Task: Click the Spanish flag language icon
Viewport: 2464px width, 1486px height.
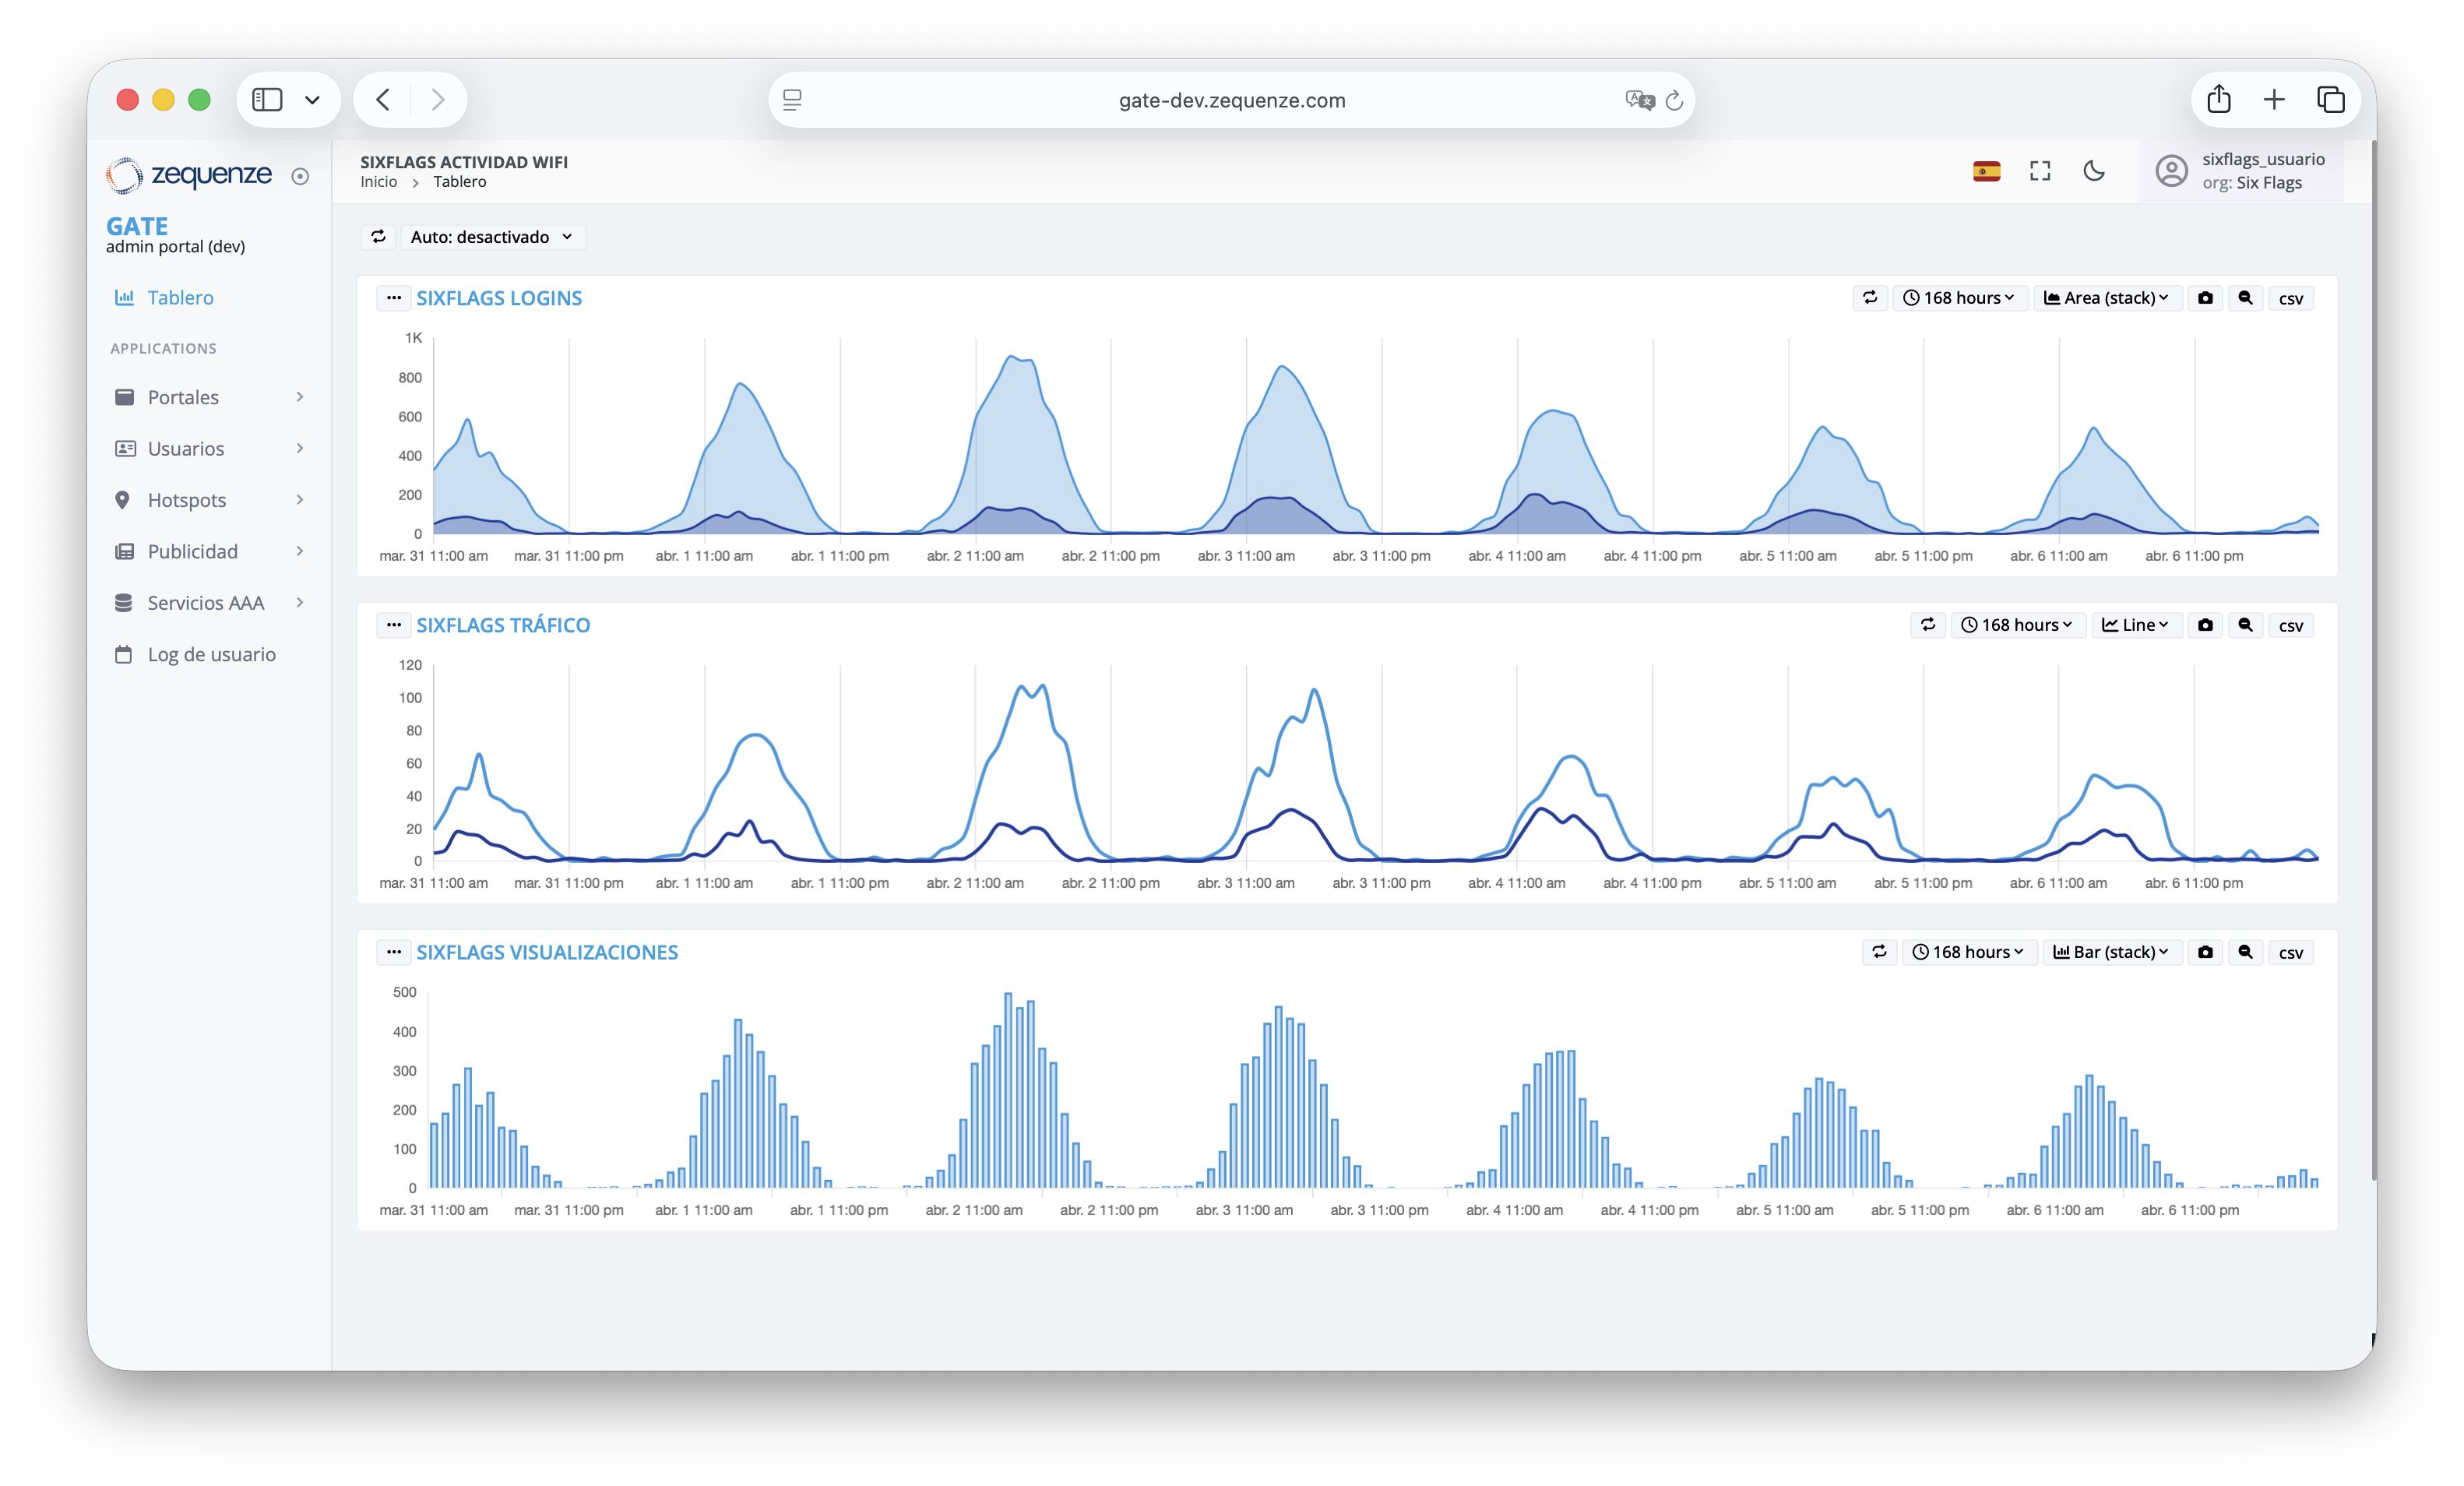Action: [1986, 172]
